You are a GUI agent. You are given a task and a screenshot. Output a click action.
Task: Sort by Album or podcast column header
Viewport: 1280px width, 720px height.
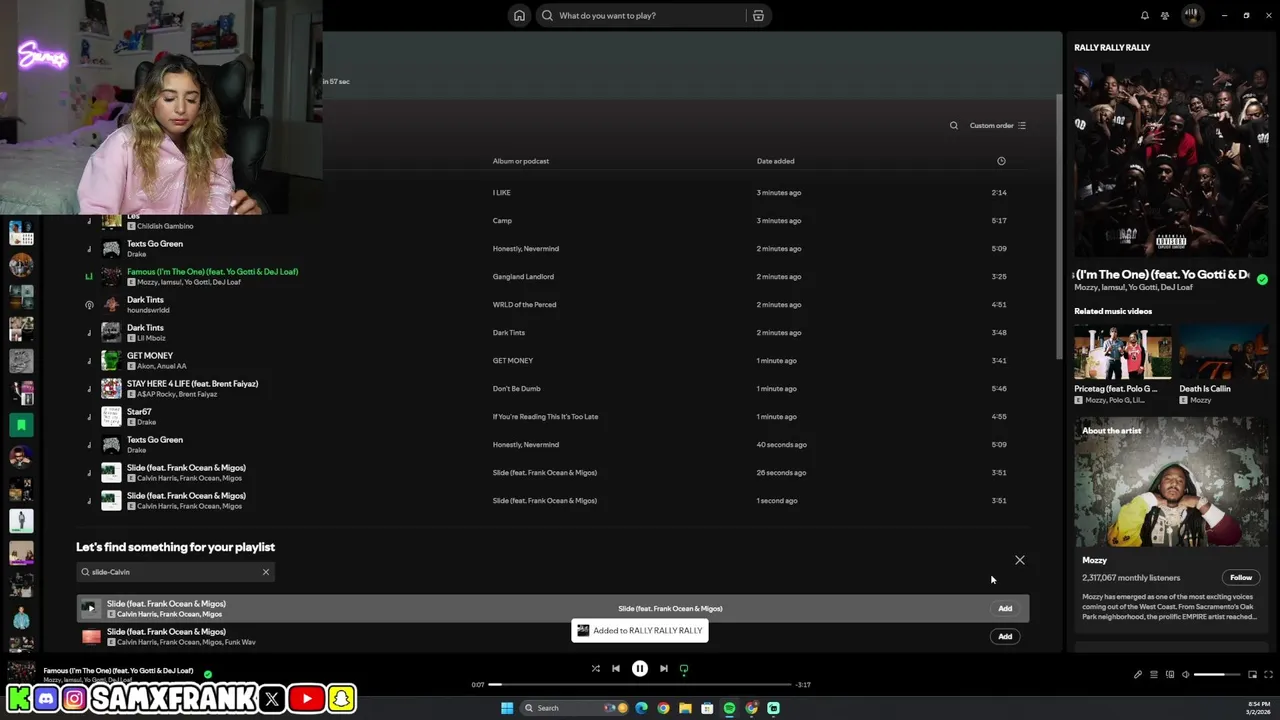(x=521, y=161)
